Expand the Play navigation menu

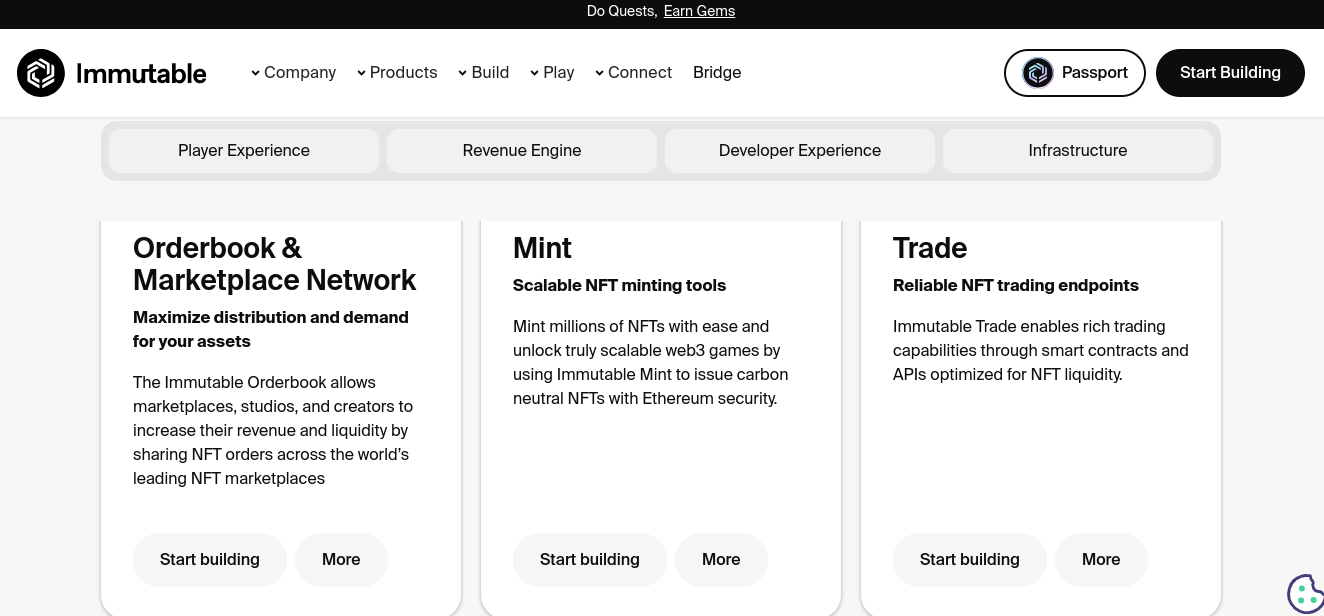(x=552, y=73)
